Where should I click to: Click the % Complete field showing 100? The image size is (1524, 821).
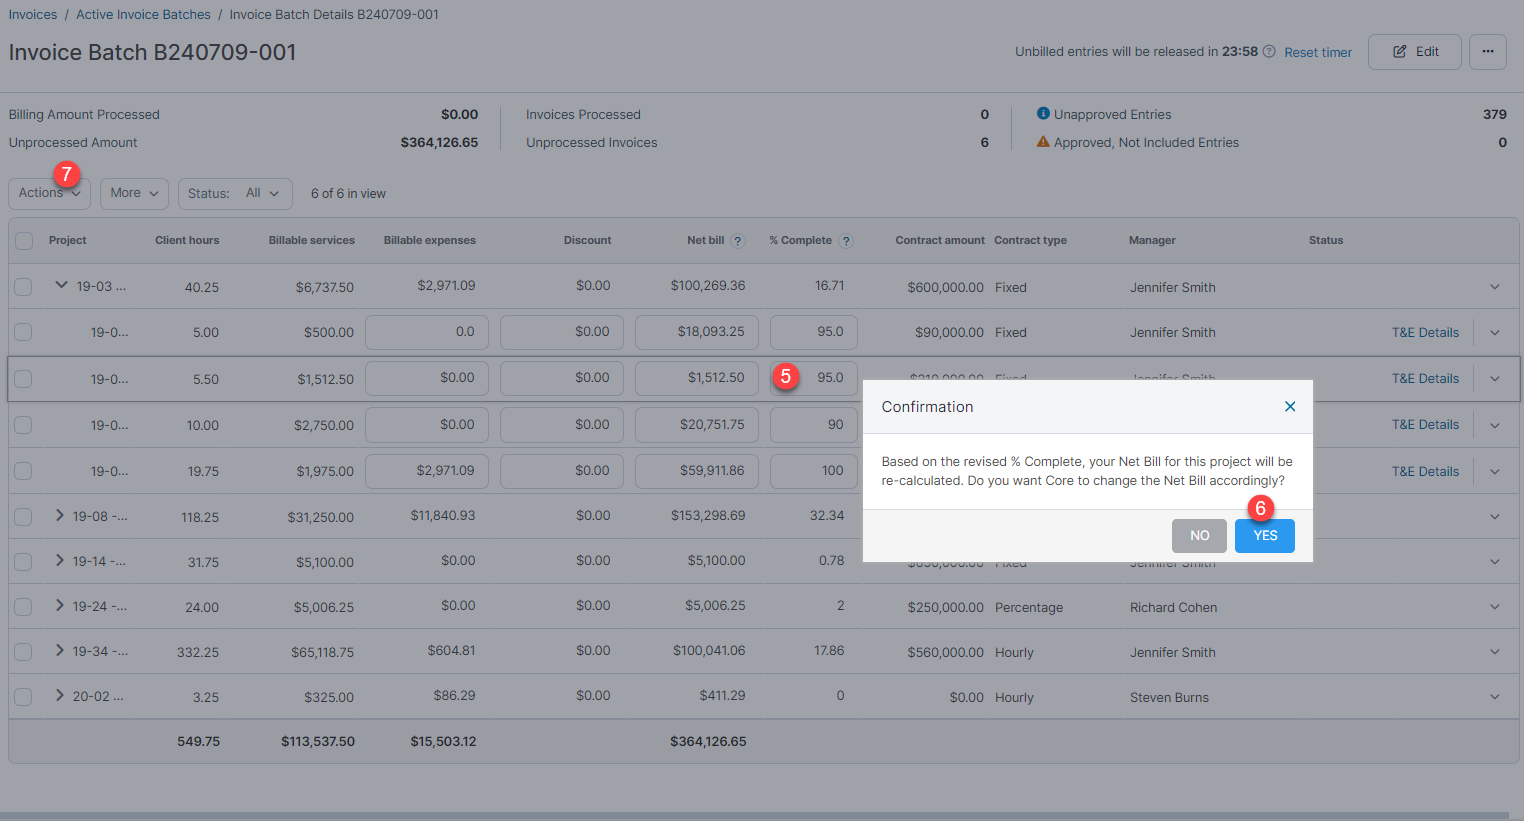[814, 471]
